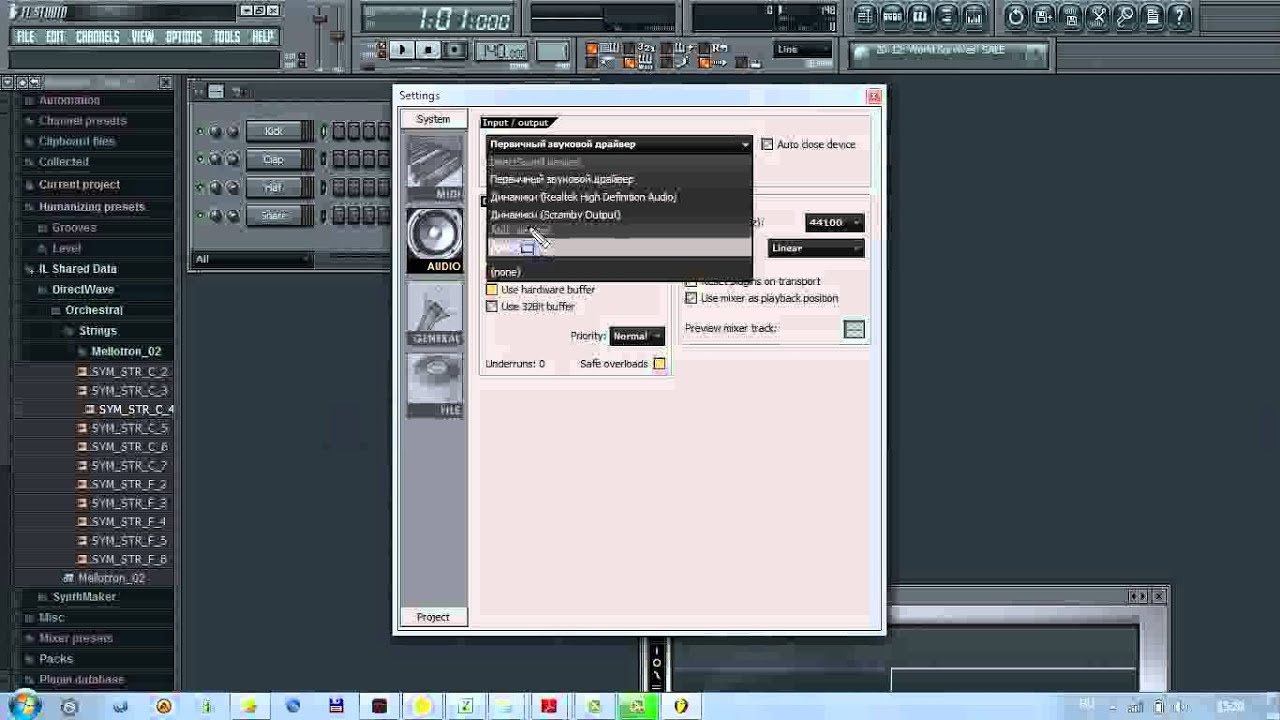Screen dimensions: 1280x720
Task: Switch to the Project tab in Settings
Action: click(x=433, y=617)
